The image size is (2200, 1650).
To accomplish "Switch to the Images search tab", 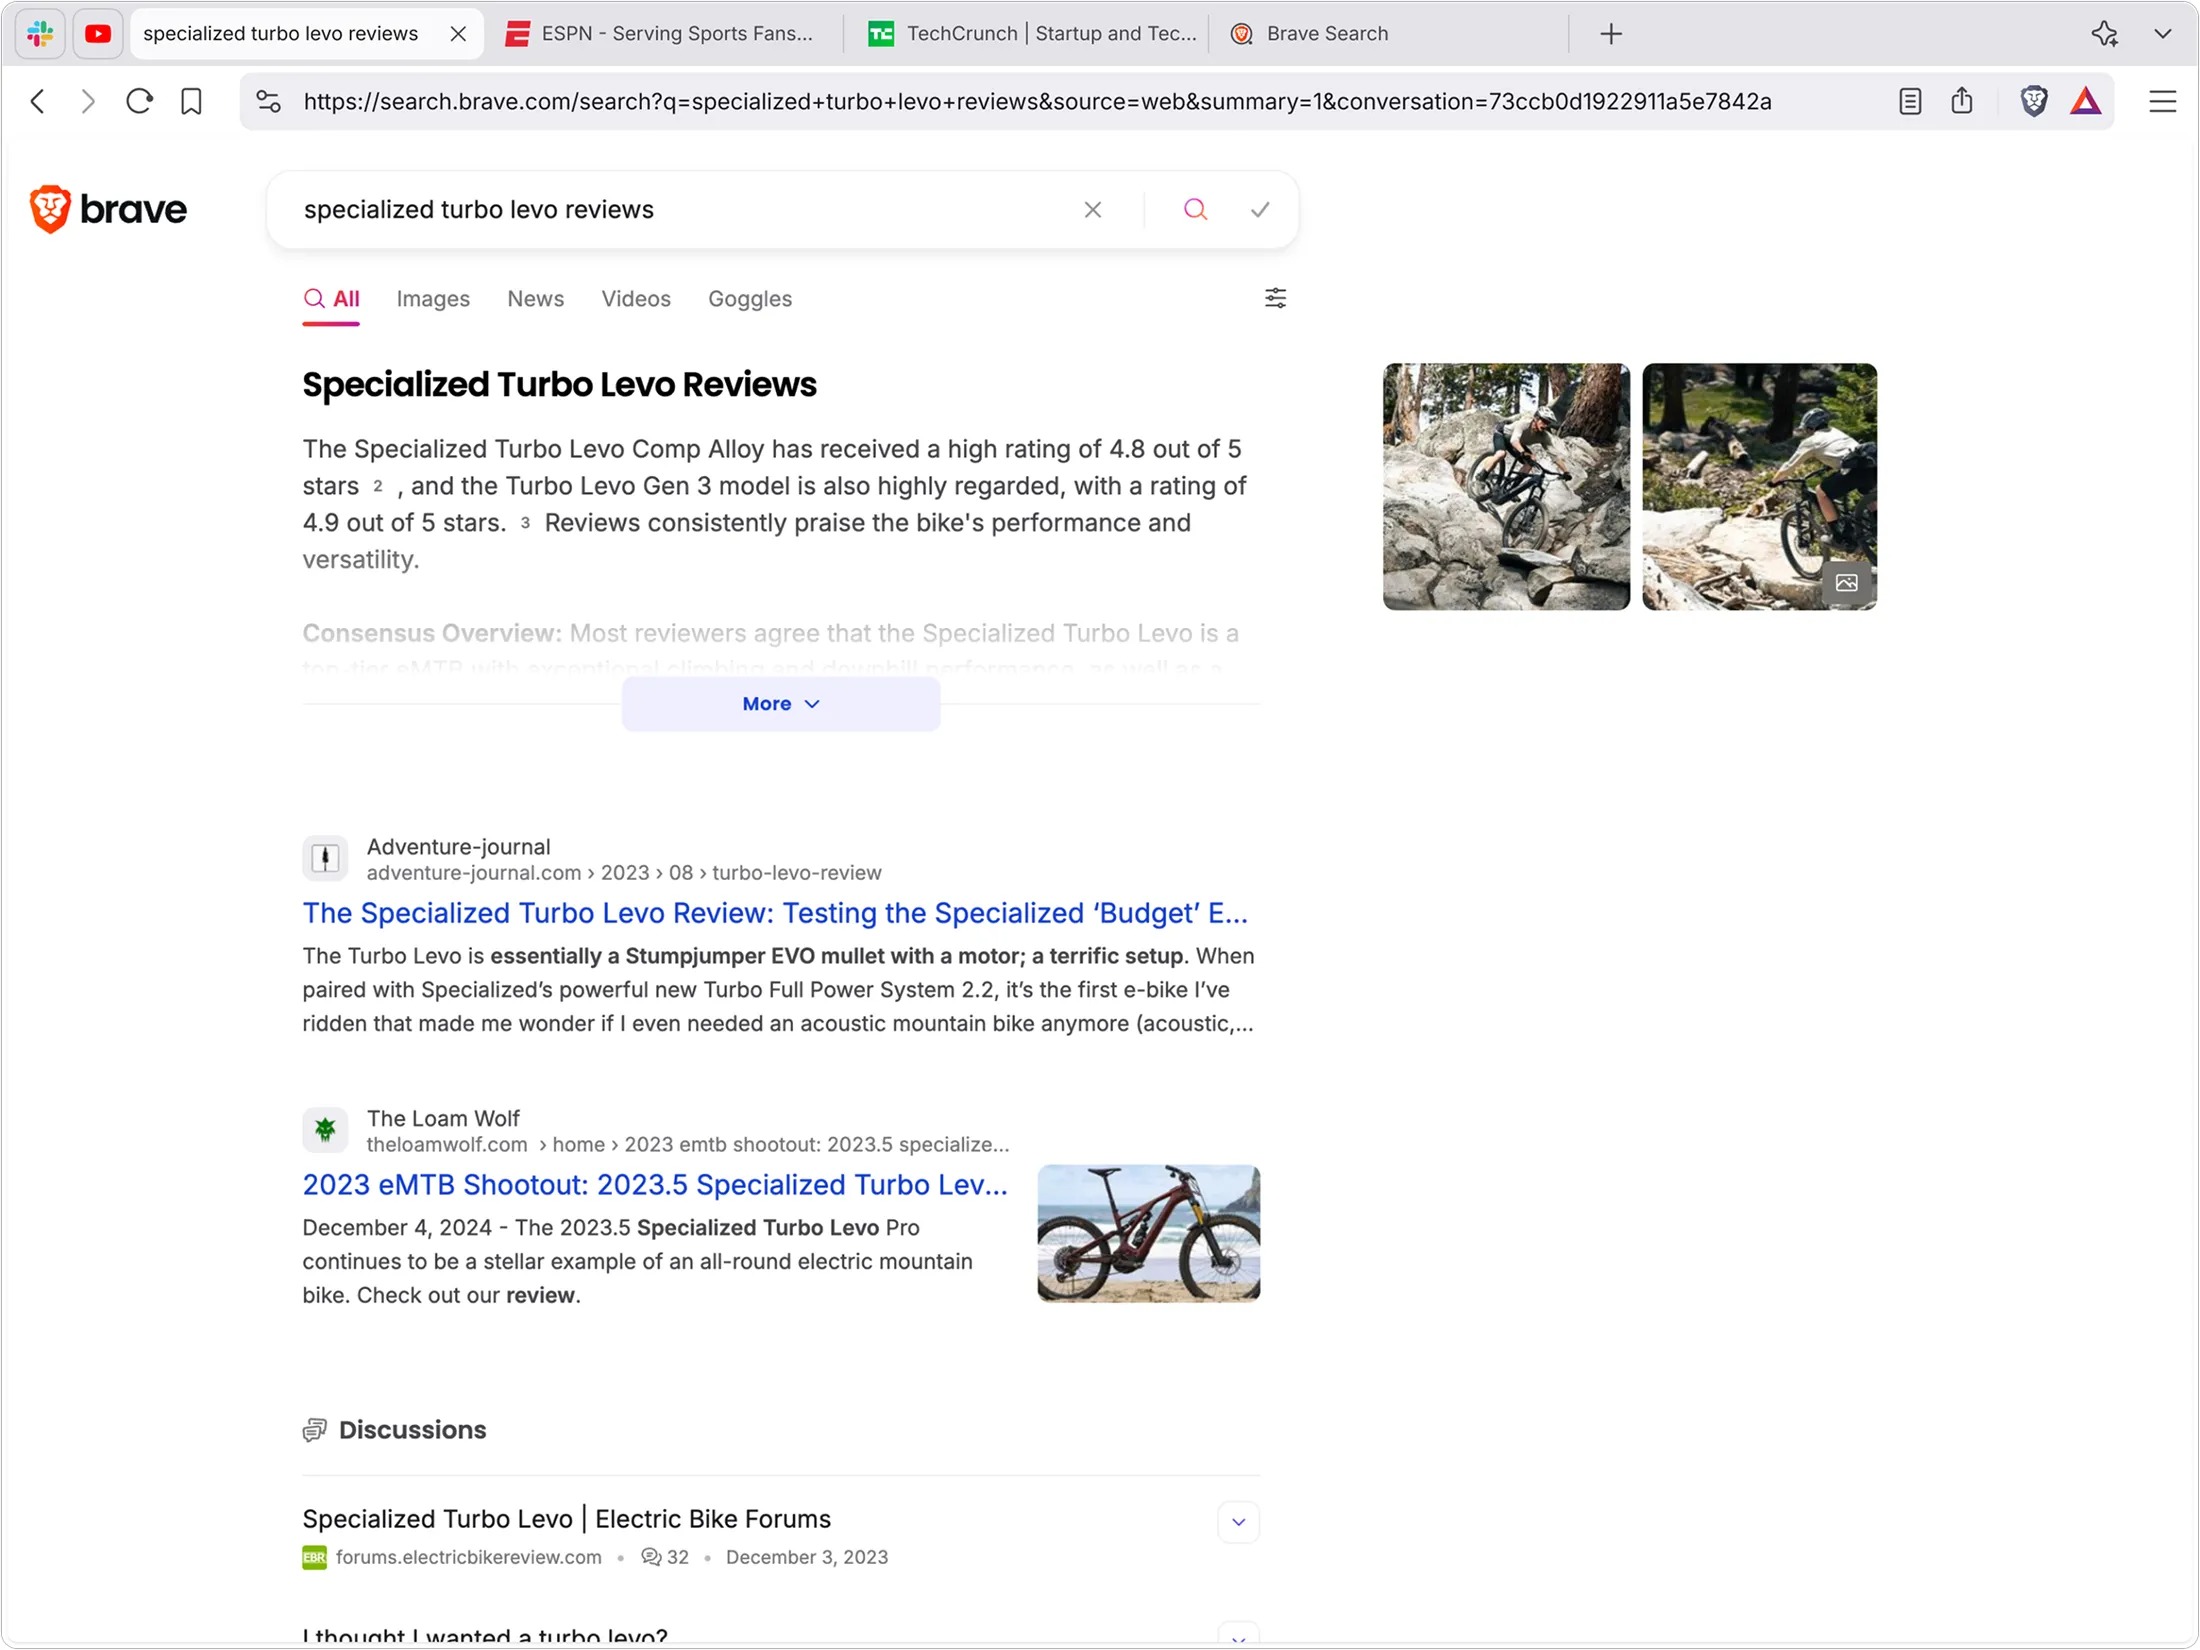I will pos(432,298).
